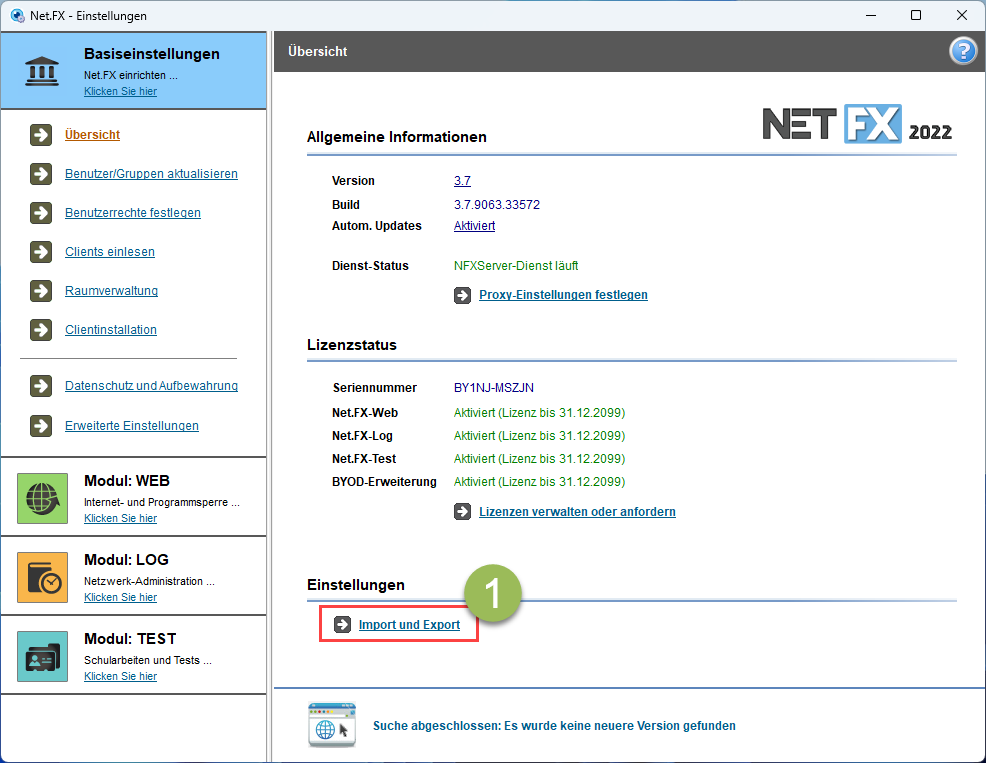Image resolution: width=986 pixels, height=763 pixels.
Task: Click the arrow icon beside Übersicht
Action: pyautogui.click(x=41, y=135)
